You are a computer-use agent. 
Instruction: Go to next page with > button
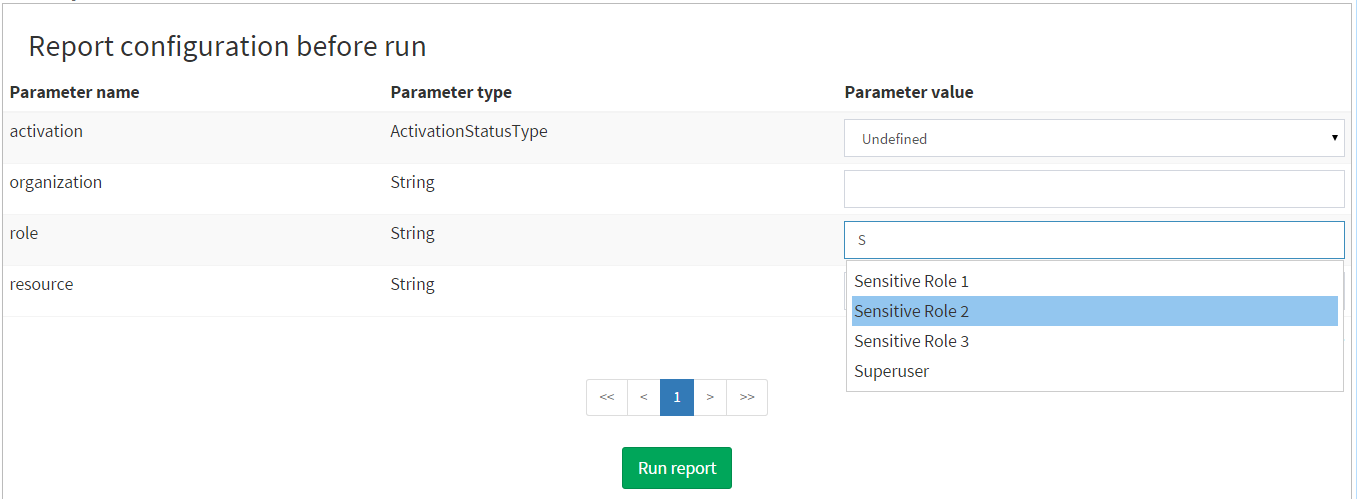tap(710, 397)
